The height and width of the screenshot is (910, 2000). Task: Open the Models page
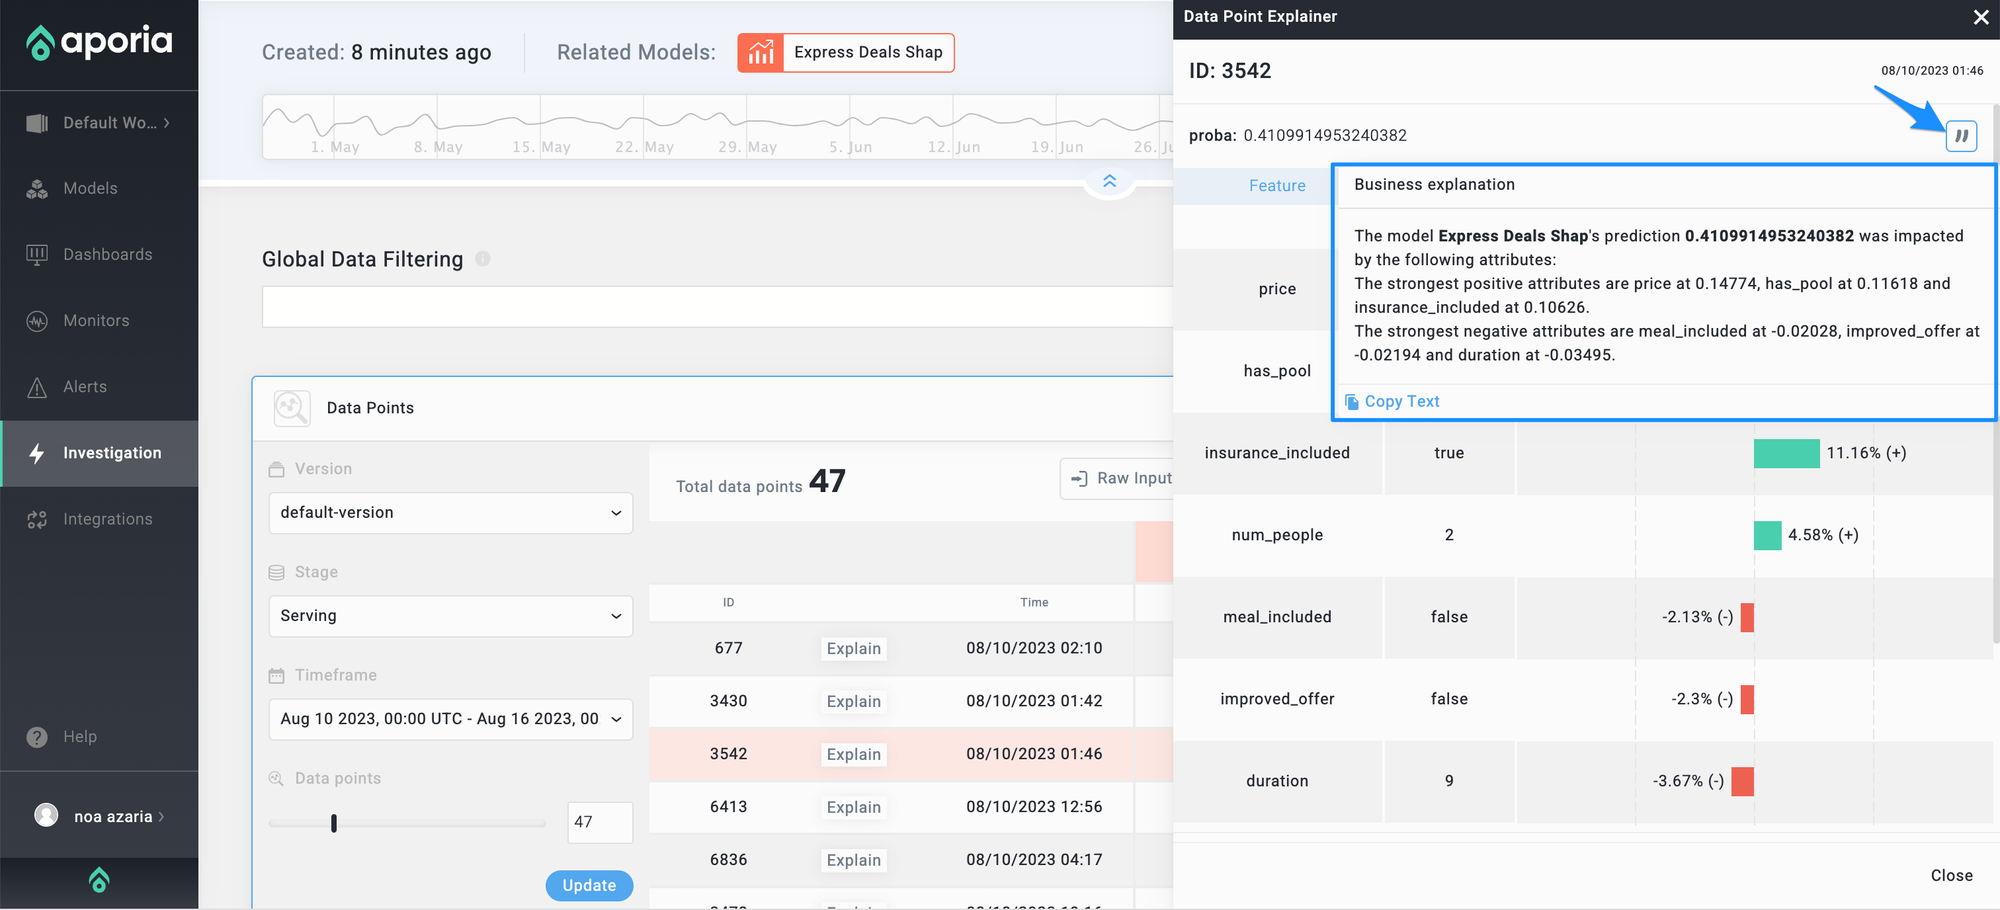tap(90, 189)
